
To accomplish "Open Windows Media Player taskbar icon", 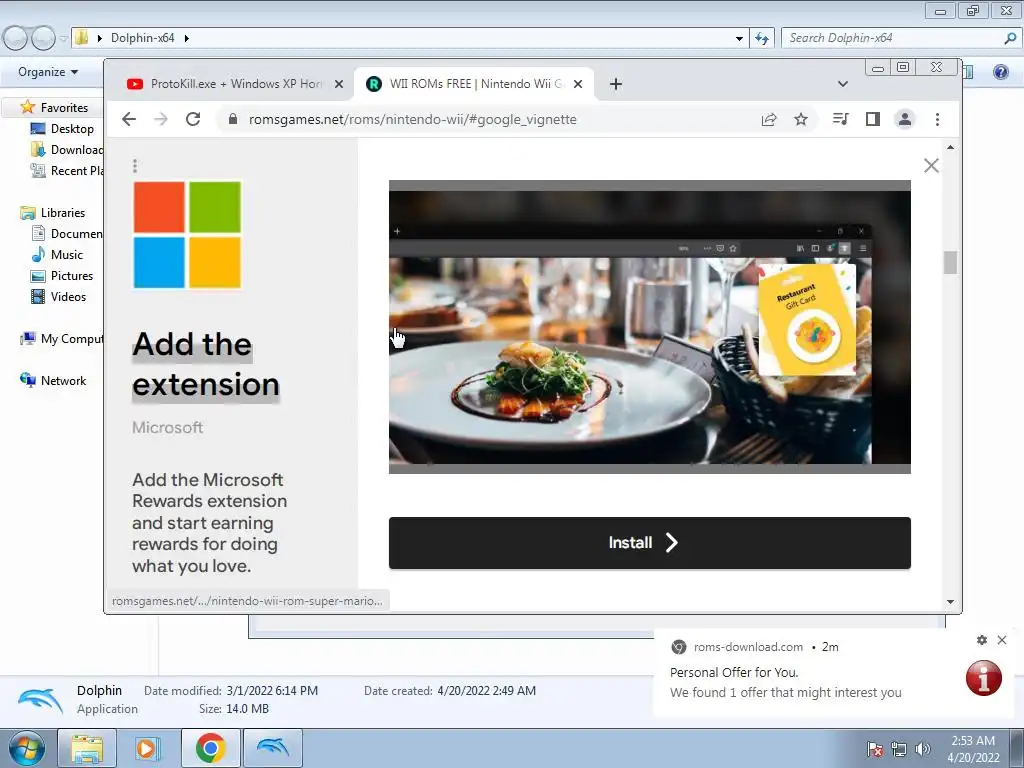I will coord(148,748).
